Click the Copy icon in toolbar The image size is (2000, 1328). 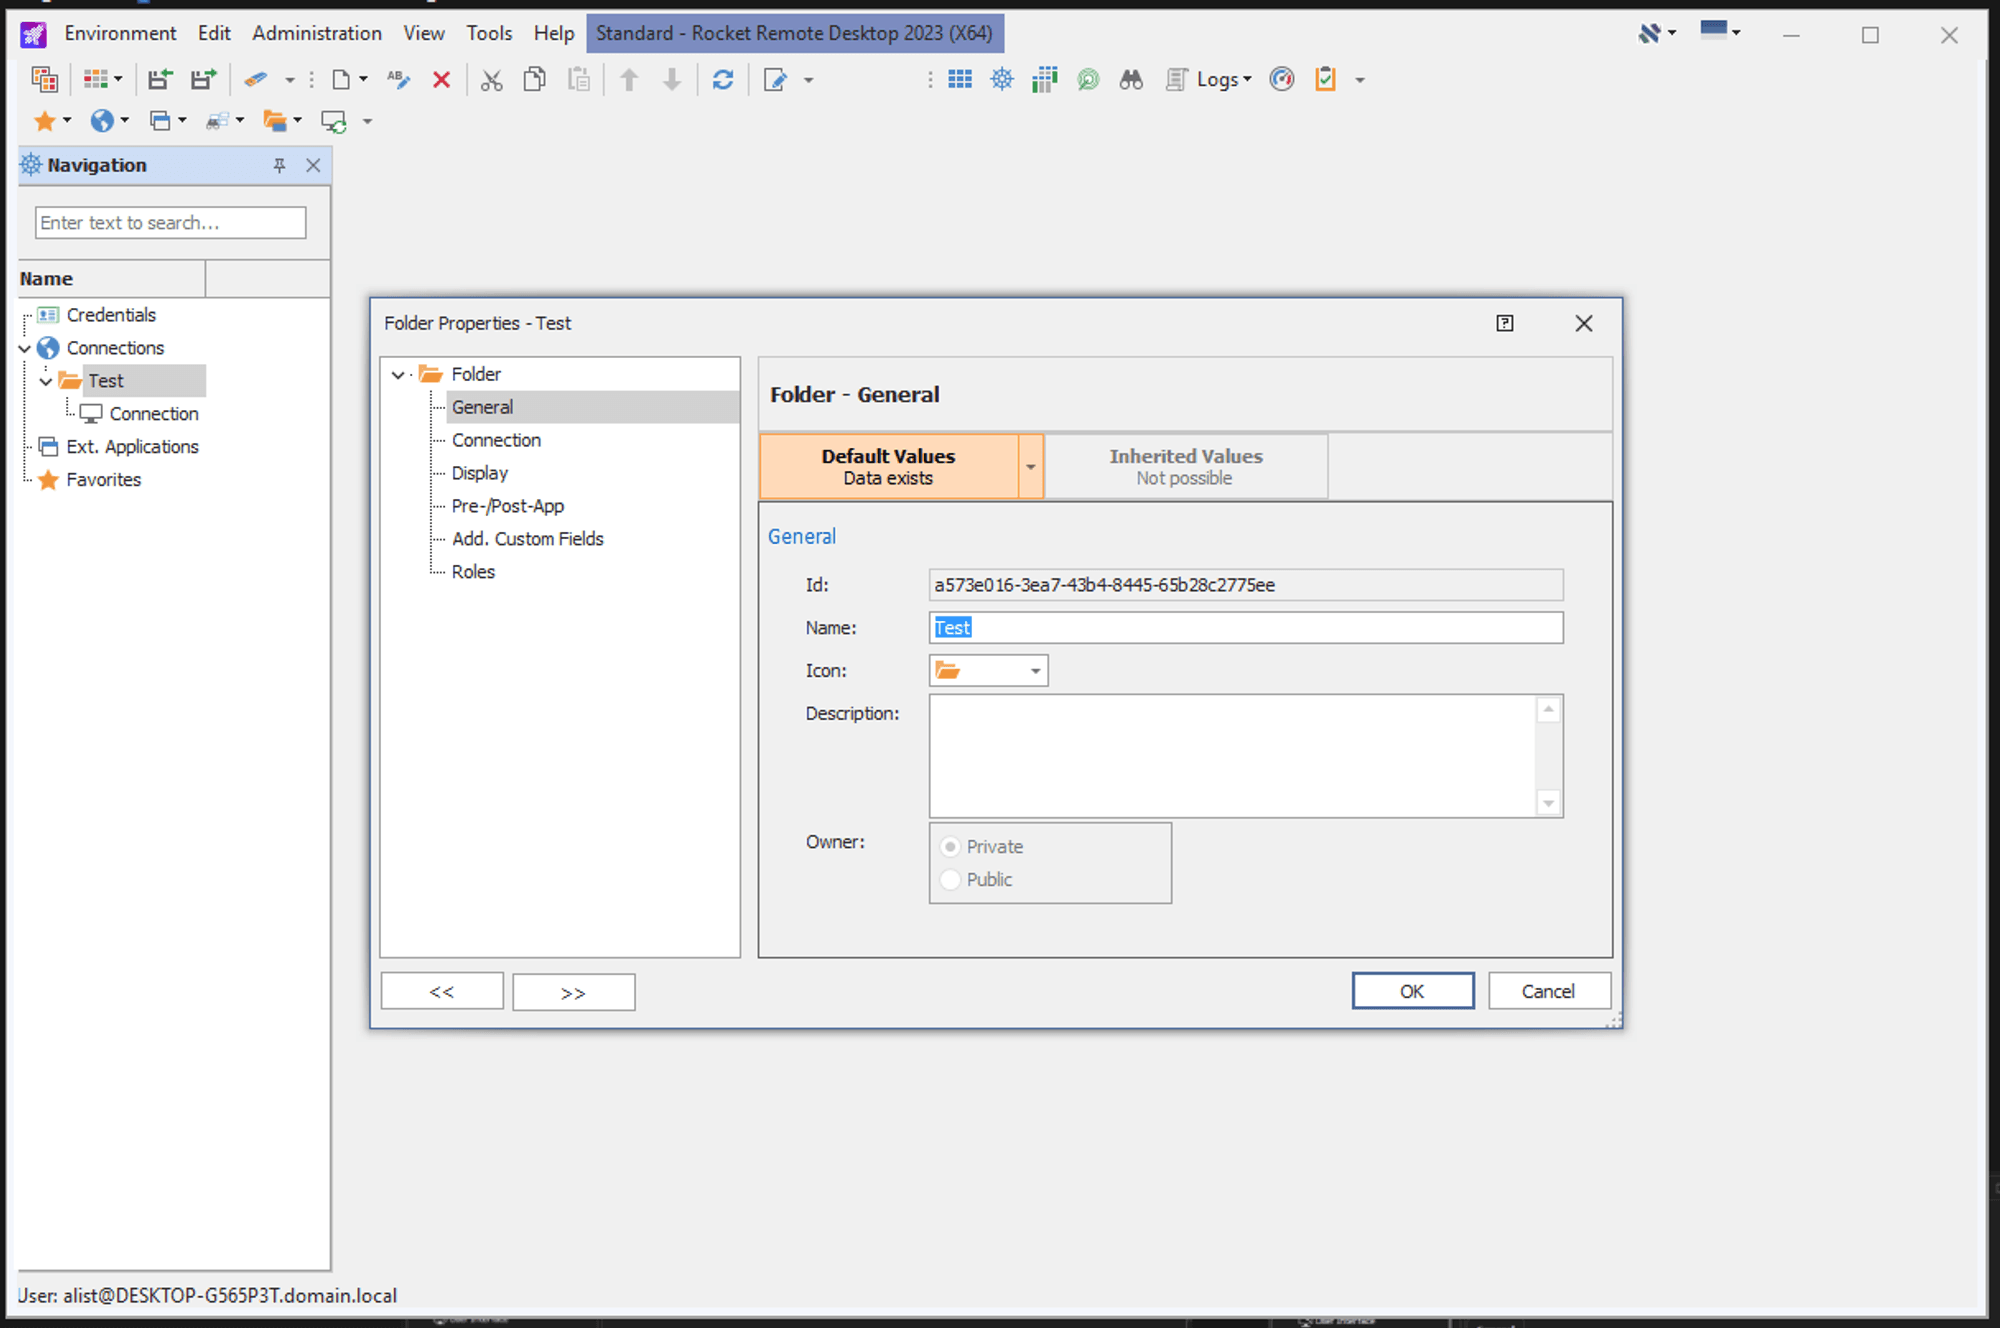[535, 80]
